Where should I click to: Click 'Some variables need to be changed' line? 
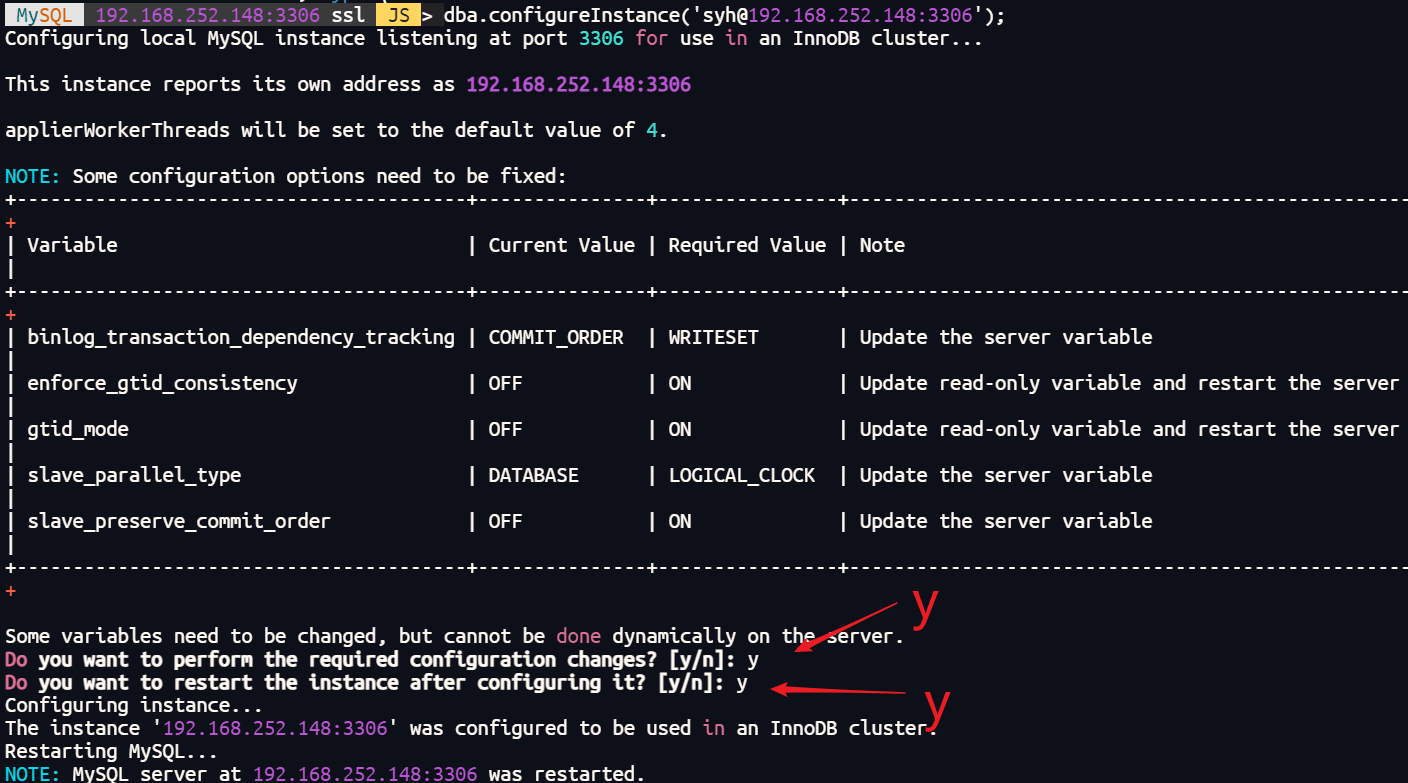tap(454, 636)
